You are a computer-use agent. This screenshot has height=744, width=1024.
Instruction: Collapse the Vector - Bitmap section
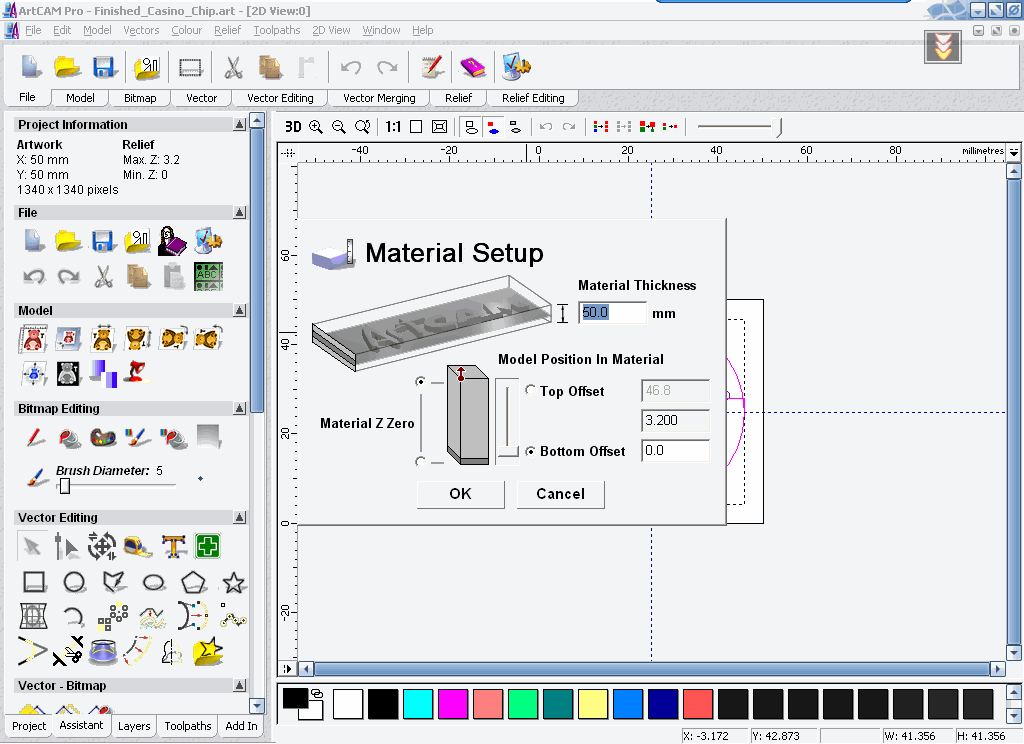(240, 685)
